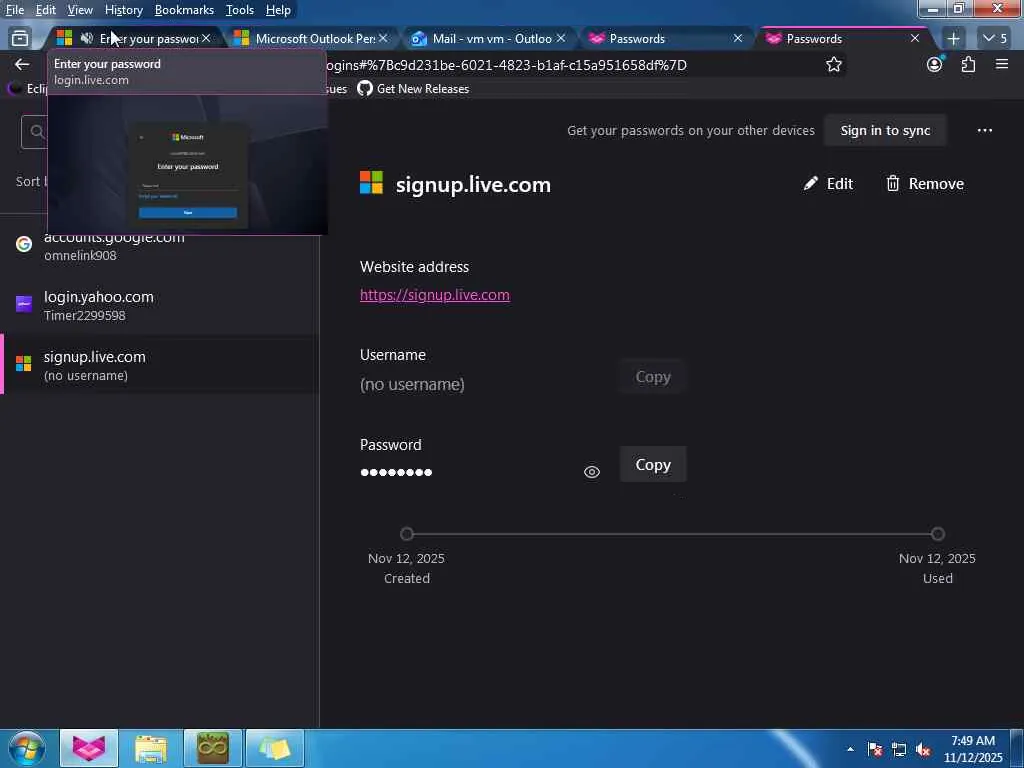Close the Mail - vm vm tab

pyautogui.click(x=560, y=39)
